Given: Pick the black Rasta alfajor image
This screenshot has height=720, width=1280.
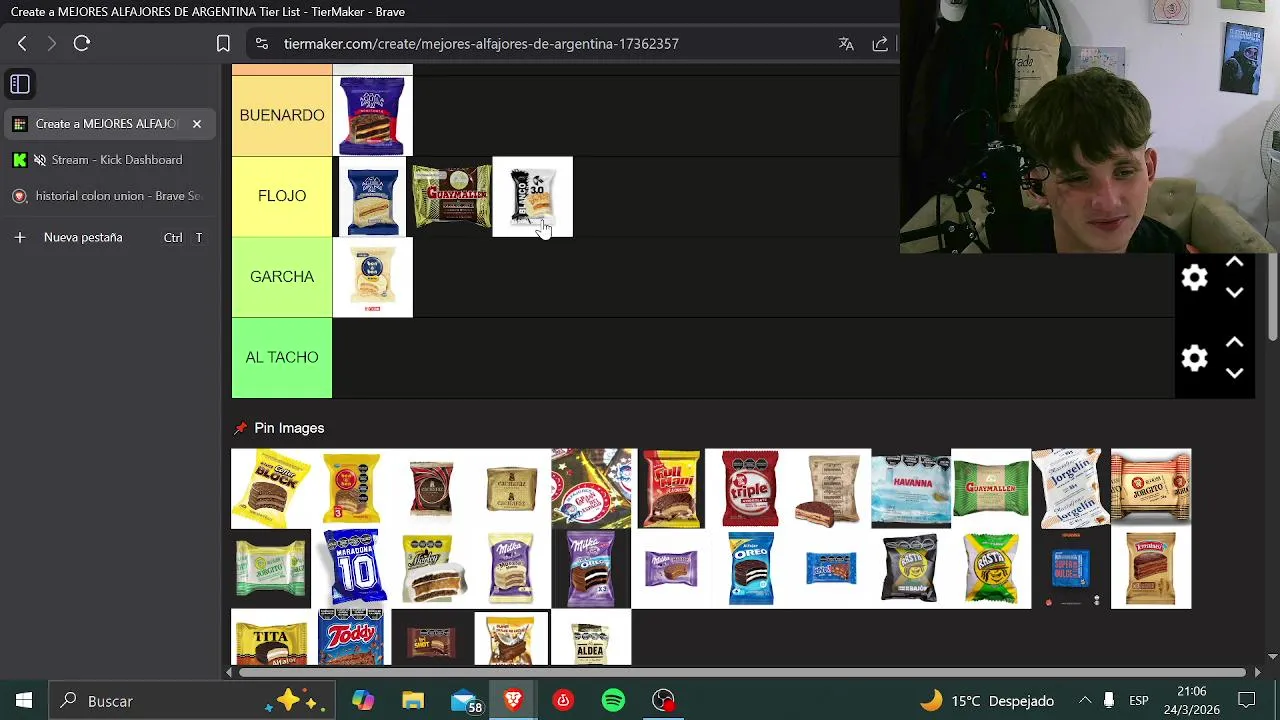Looking at the screenshot, I should coord(911,568).
